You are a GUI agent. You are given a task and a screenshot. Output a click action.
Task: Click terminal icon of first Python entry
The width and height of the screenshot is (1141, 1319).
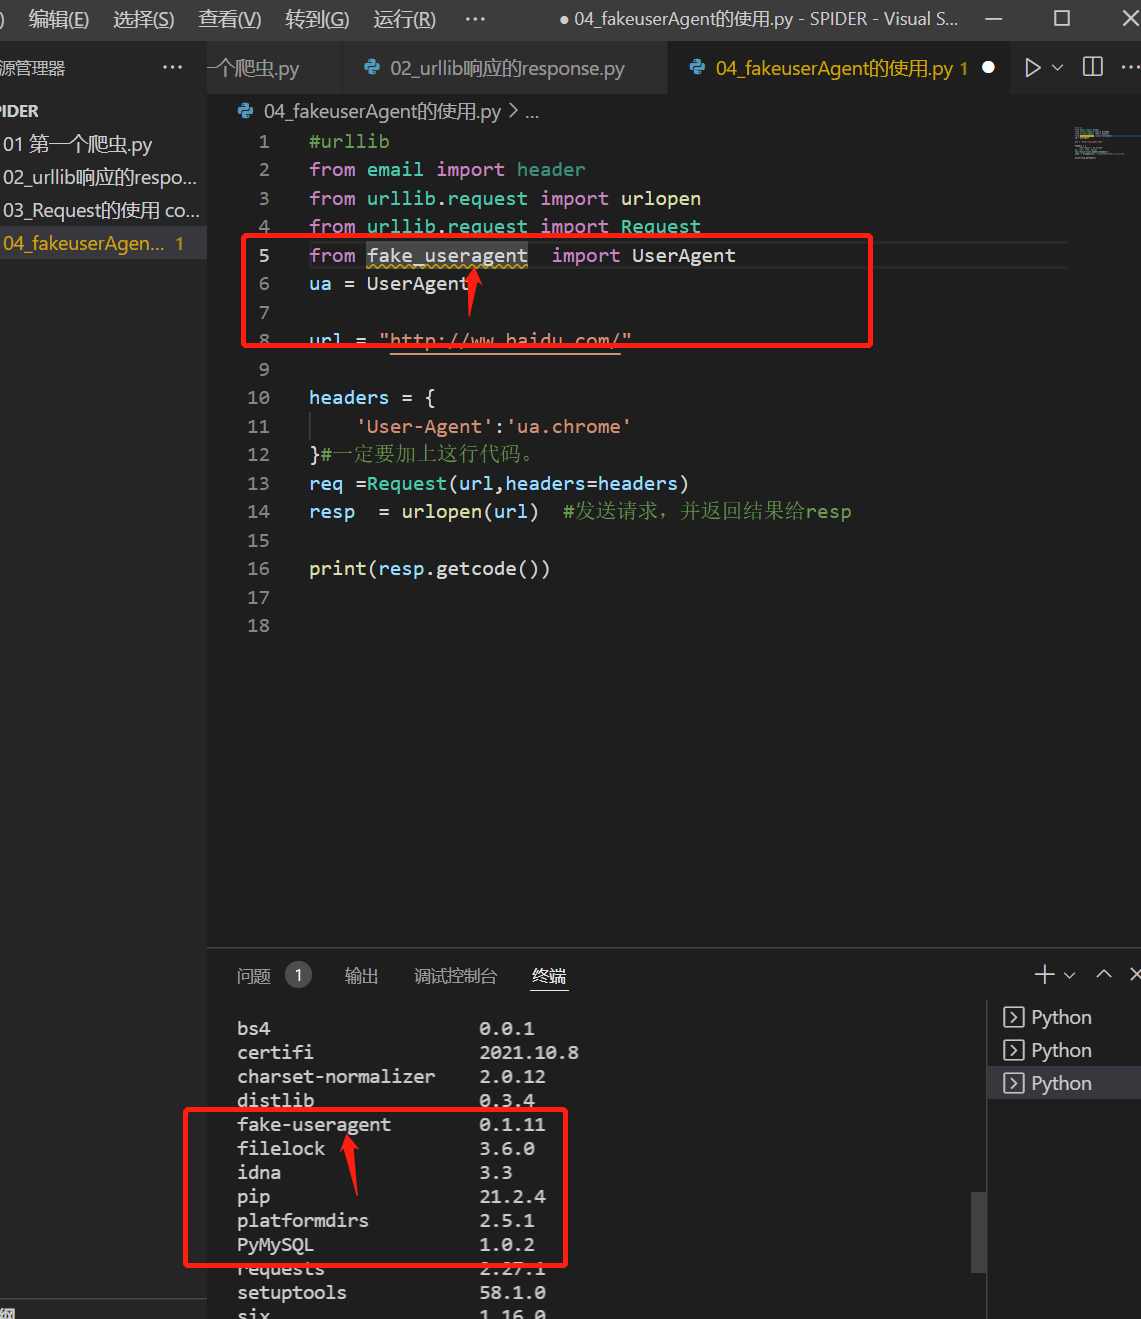pyautogui.click(x=1013, y=1017)
